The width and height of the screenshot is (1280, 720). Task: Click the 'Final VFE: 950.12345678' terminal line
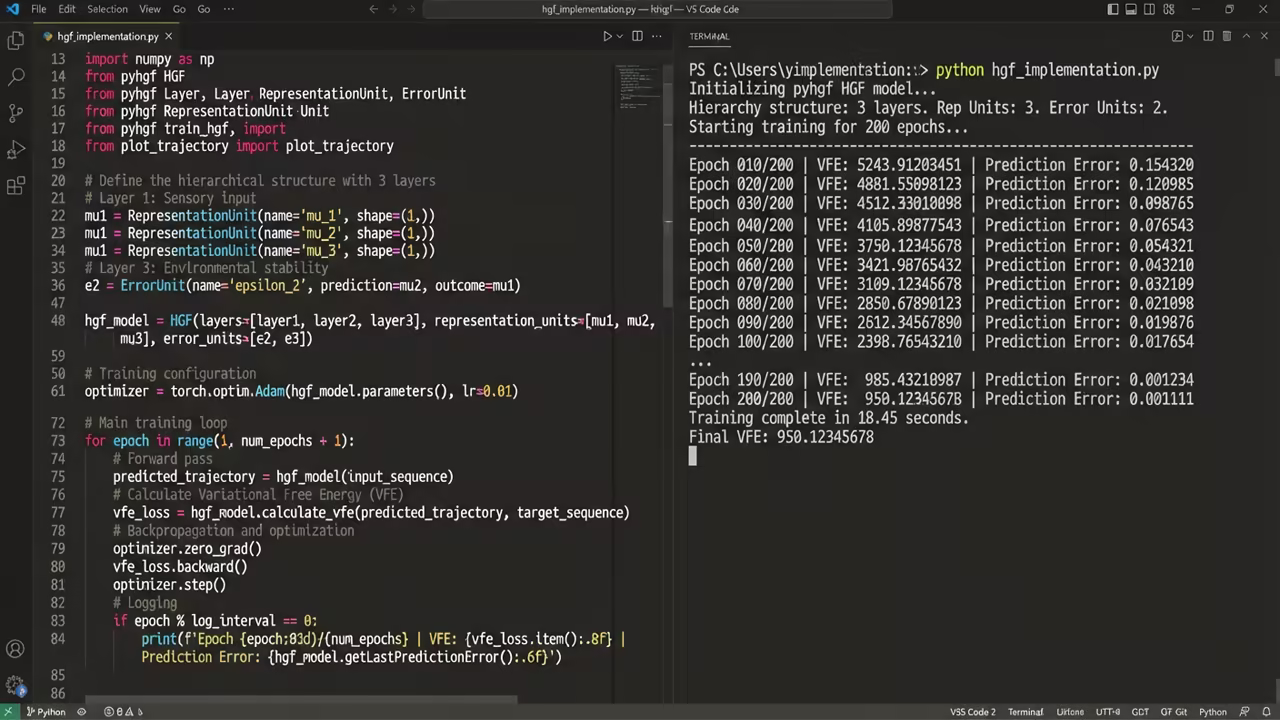click(781, 437)
